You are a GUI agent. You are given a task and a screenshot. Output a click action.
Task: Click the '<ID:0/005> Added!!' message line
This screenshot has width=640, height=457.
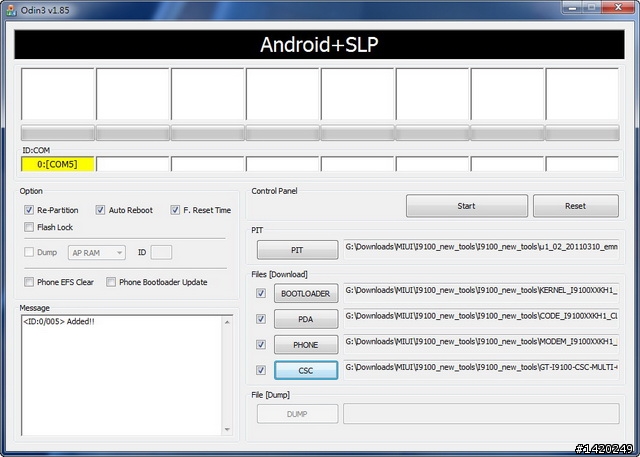click(x=59, y=322)
